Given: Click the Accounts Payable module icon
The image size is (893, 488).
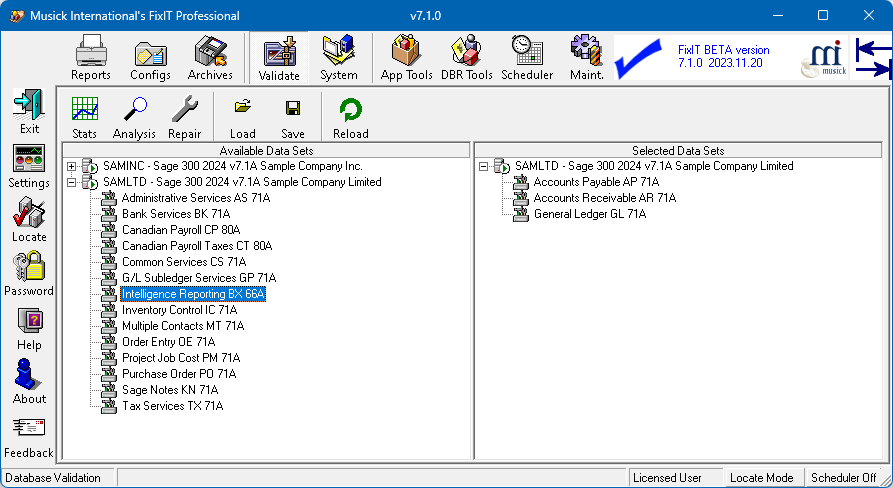Looking at the screenshot, I should (x=521, y=182).
